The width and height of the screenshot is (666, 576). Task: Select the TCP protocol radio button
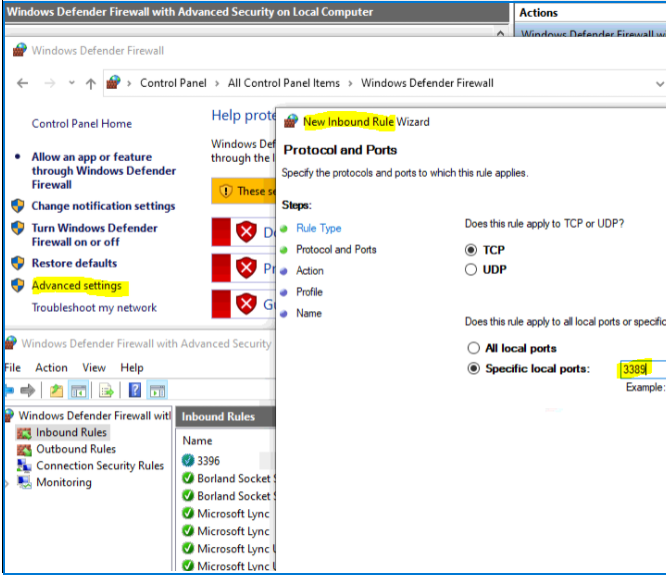[x=472, y=250]
